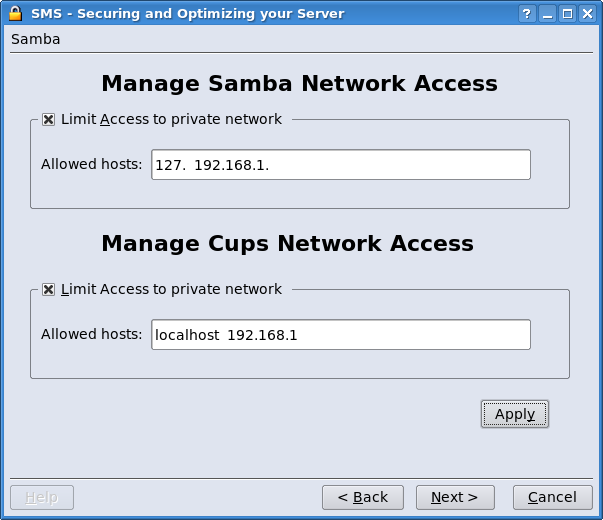Click the Samba section label
This screenshot has width=603, height=520.
36,39
